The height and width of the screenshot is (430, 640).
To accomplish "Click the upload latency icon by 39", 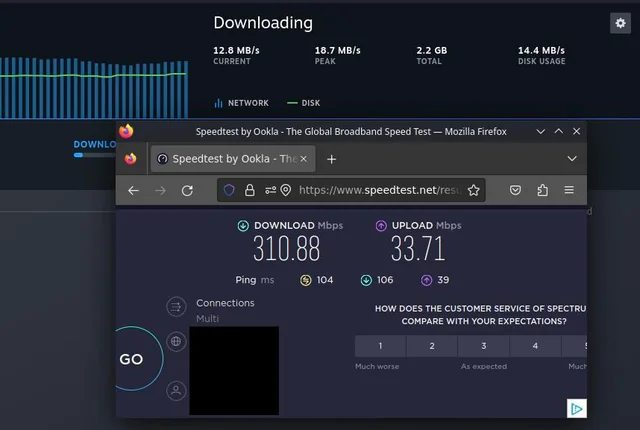I will pyautogui.click(x=427, y=280).
